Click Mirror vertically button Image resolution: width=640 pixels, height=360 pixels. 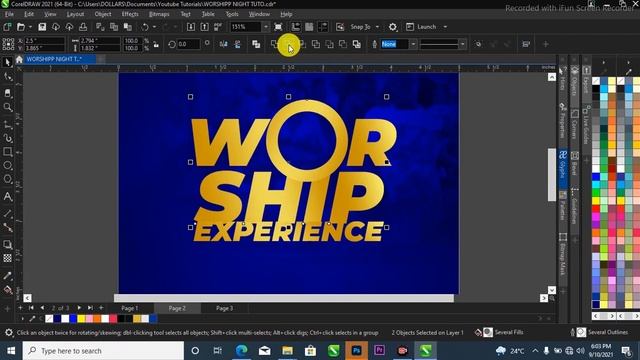[238, 44]
